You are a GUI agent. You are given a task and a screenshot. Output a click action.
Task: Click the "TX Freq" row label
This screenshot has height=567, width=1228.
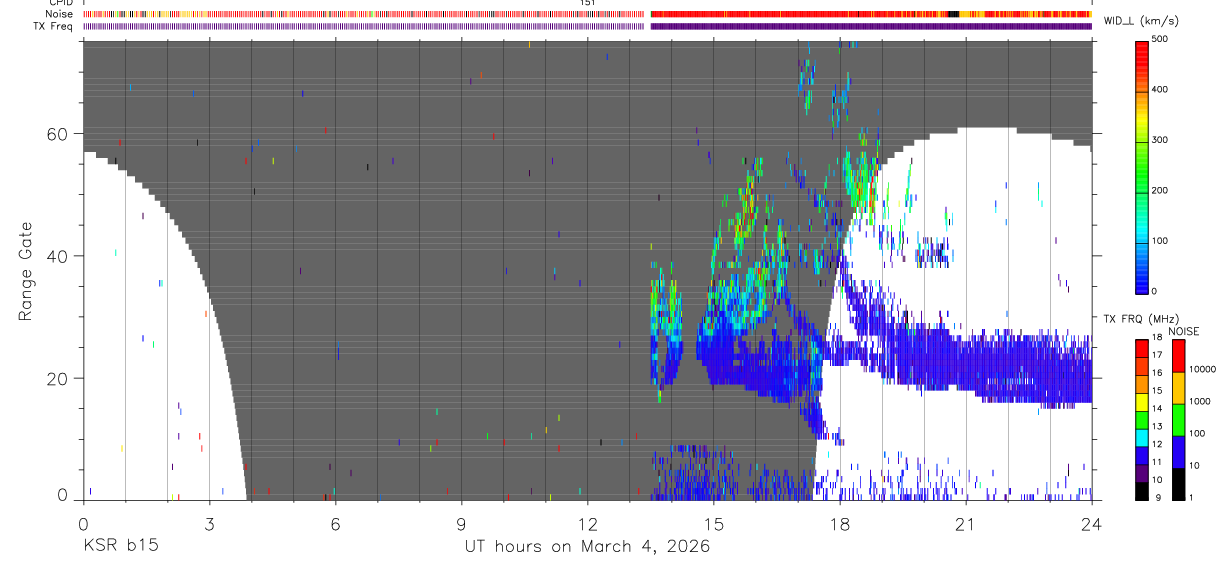[54, 26]
